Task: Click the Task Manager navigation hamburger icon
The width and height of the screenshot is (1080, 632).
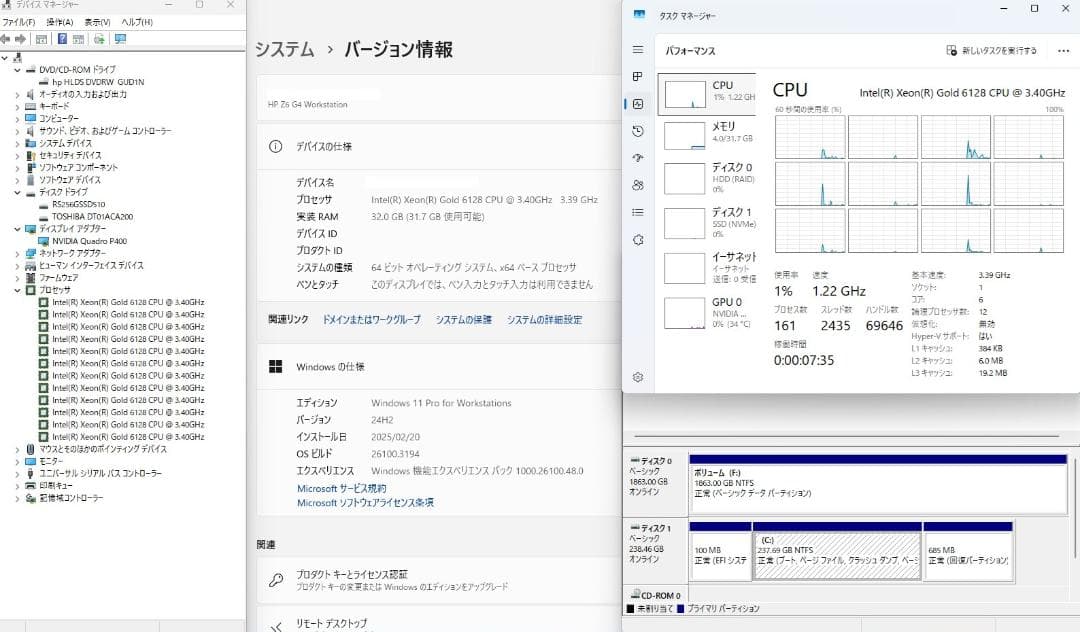Action: click(637, 49)
